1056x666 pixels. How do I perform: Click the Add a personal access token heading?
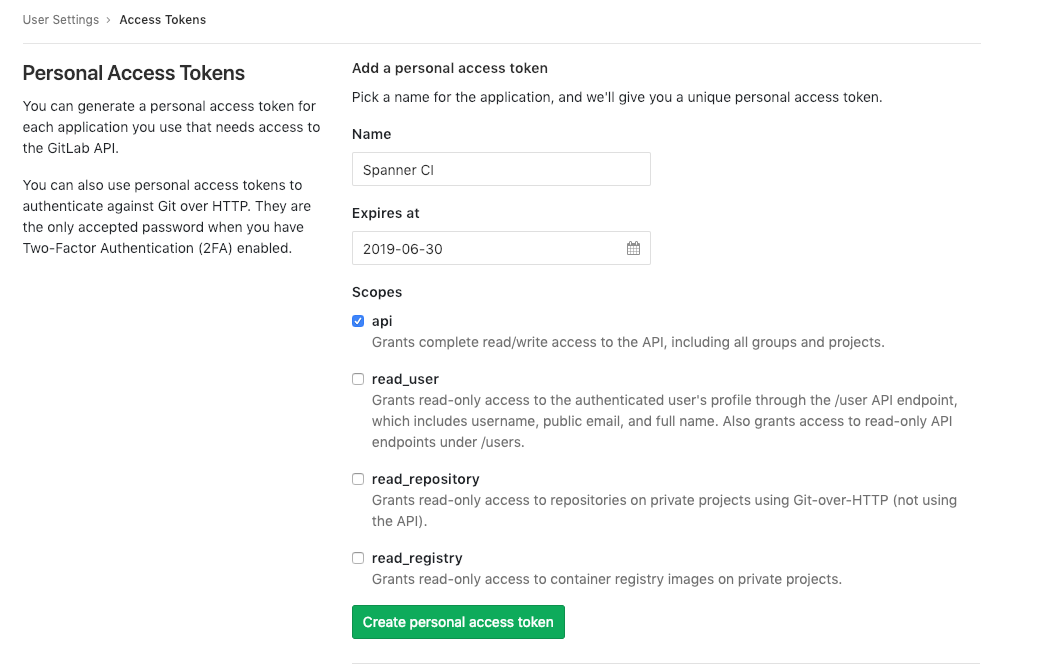tap(449, 68)
